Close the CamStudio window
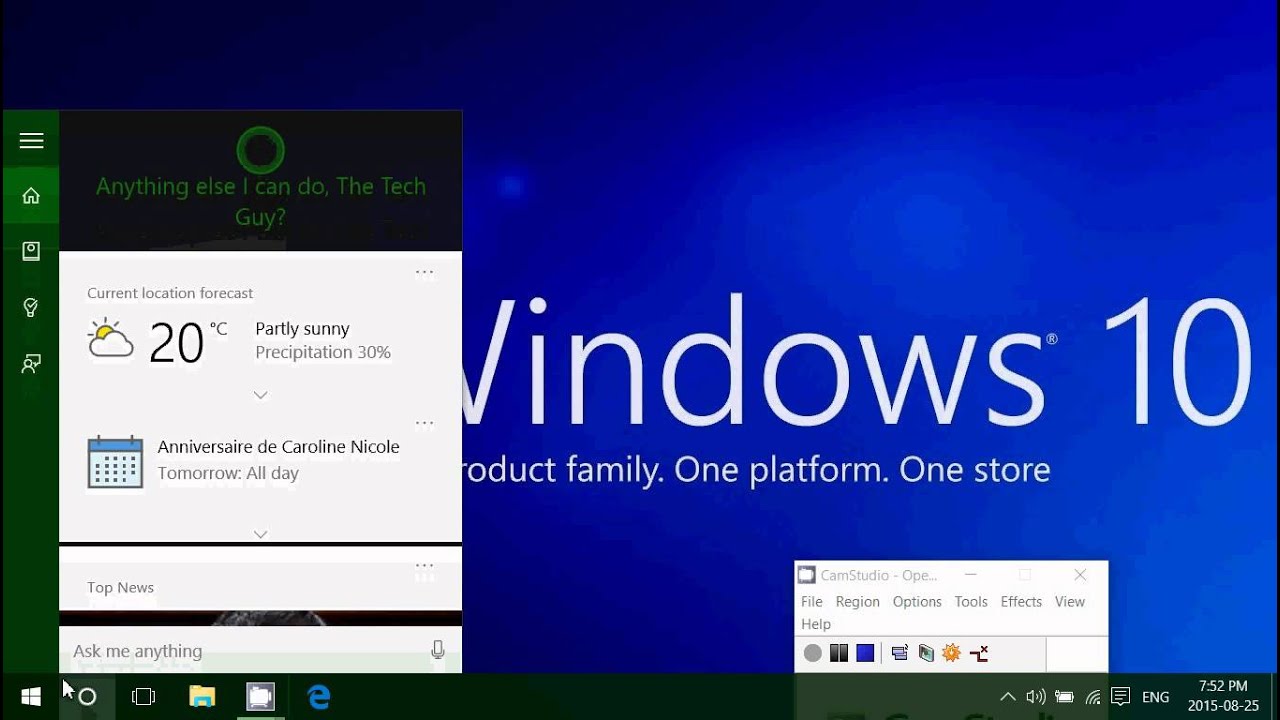The image size is (1280, 720). [1080, 575]
